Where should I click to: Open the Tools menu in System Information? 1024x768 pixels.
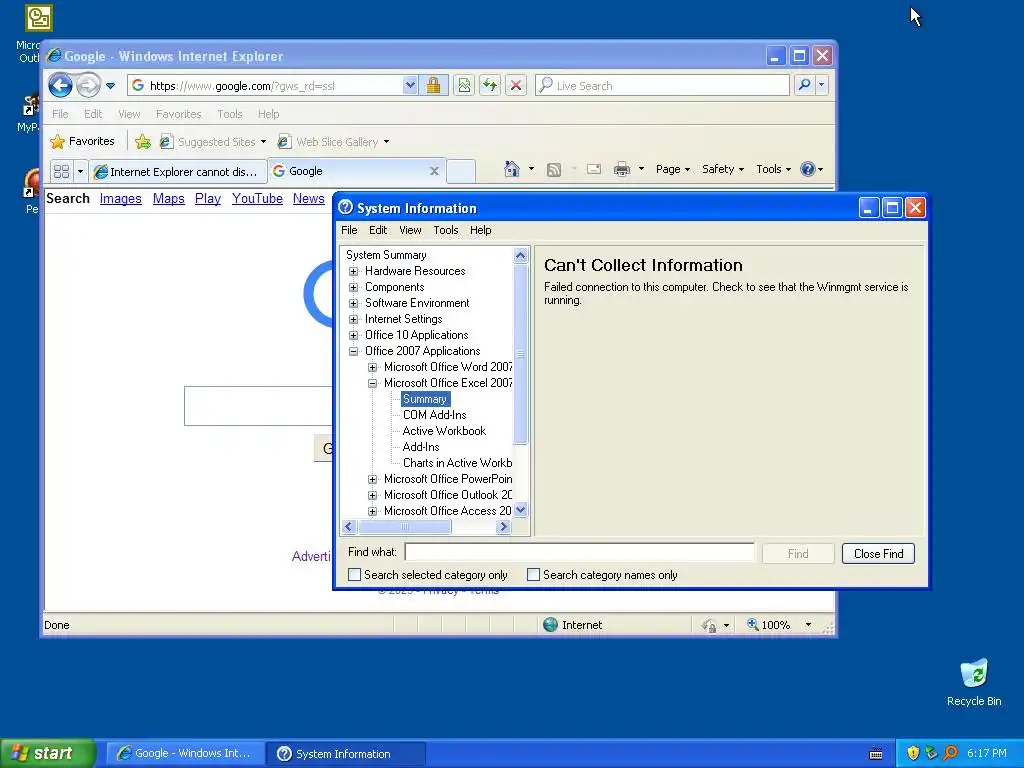click(445, 230)
